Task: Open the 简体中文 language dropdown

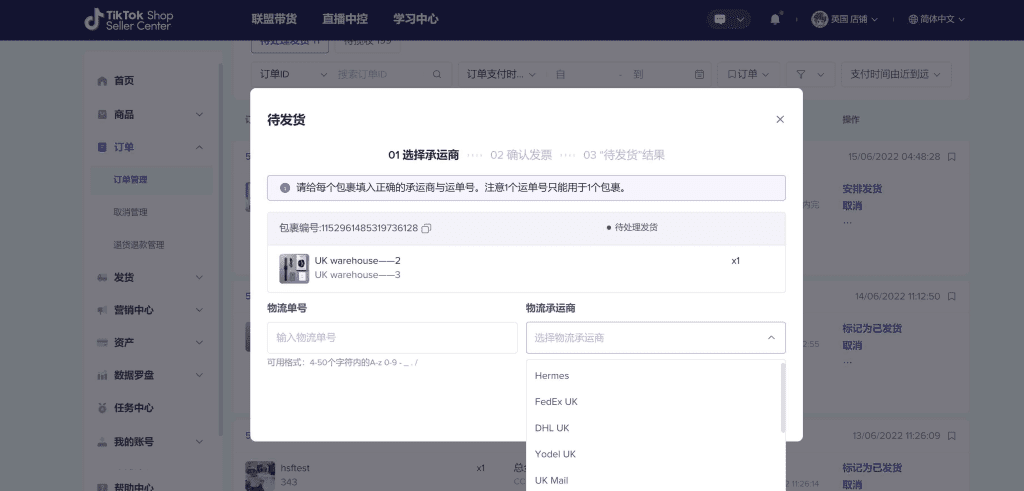Action: 936,20
